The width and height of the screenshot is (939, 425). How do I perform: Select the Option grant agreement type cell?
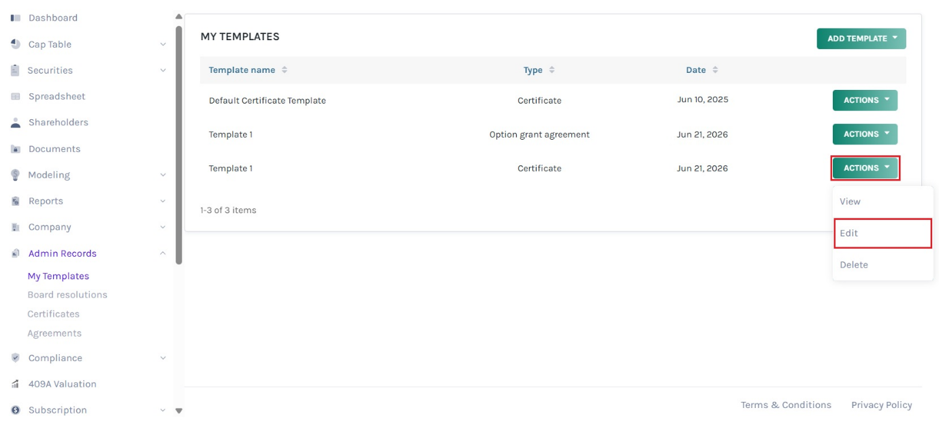(539, 135)
